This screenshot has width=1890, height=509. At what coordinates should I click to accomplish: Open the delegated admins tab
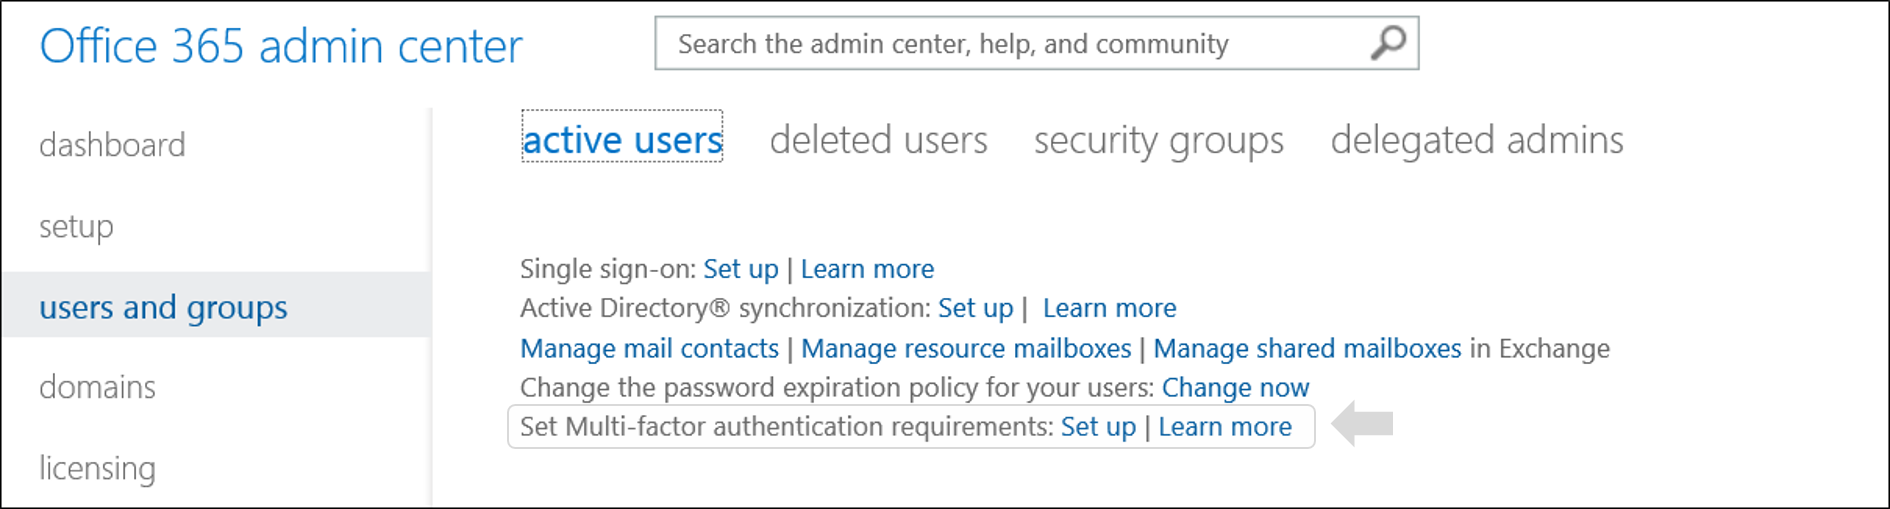[x=1476, y=140]
